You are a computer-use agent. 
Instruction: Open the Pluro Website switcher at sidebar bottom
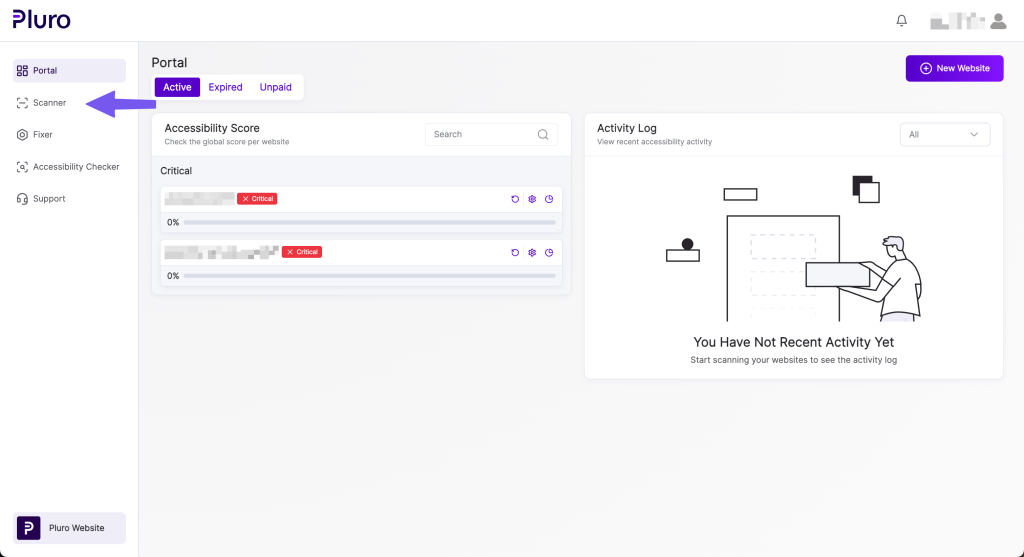[69, 528]
